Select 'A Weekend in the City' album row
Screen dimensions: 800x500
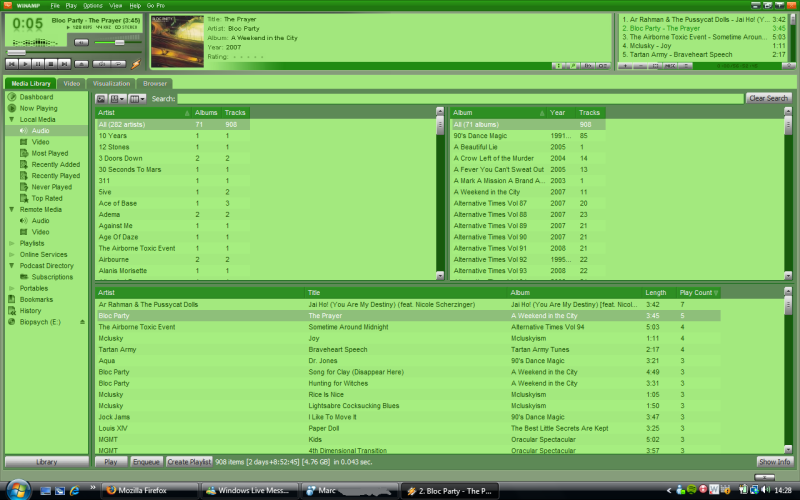coord(528,192)
